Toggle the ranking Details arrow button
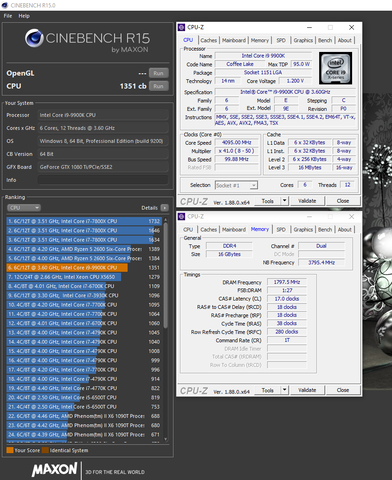 (165, 208)
